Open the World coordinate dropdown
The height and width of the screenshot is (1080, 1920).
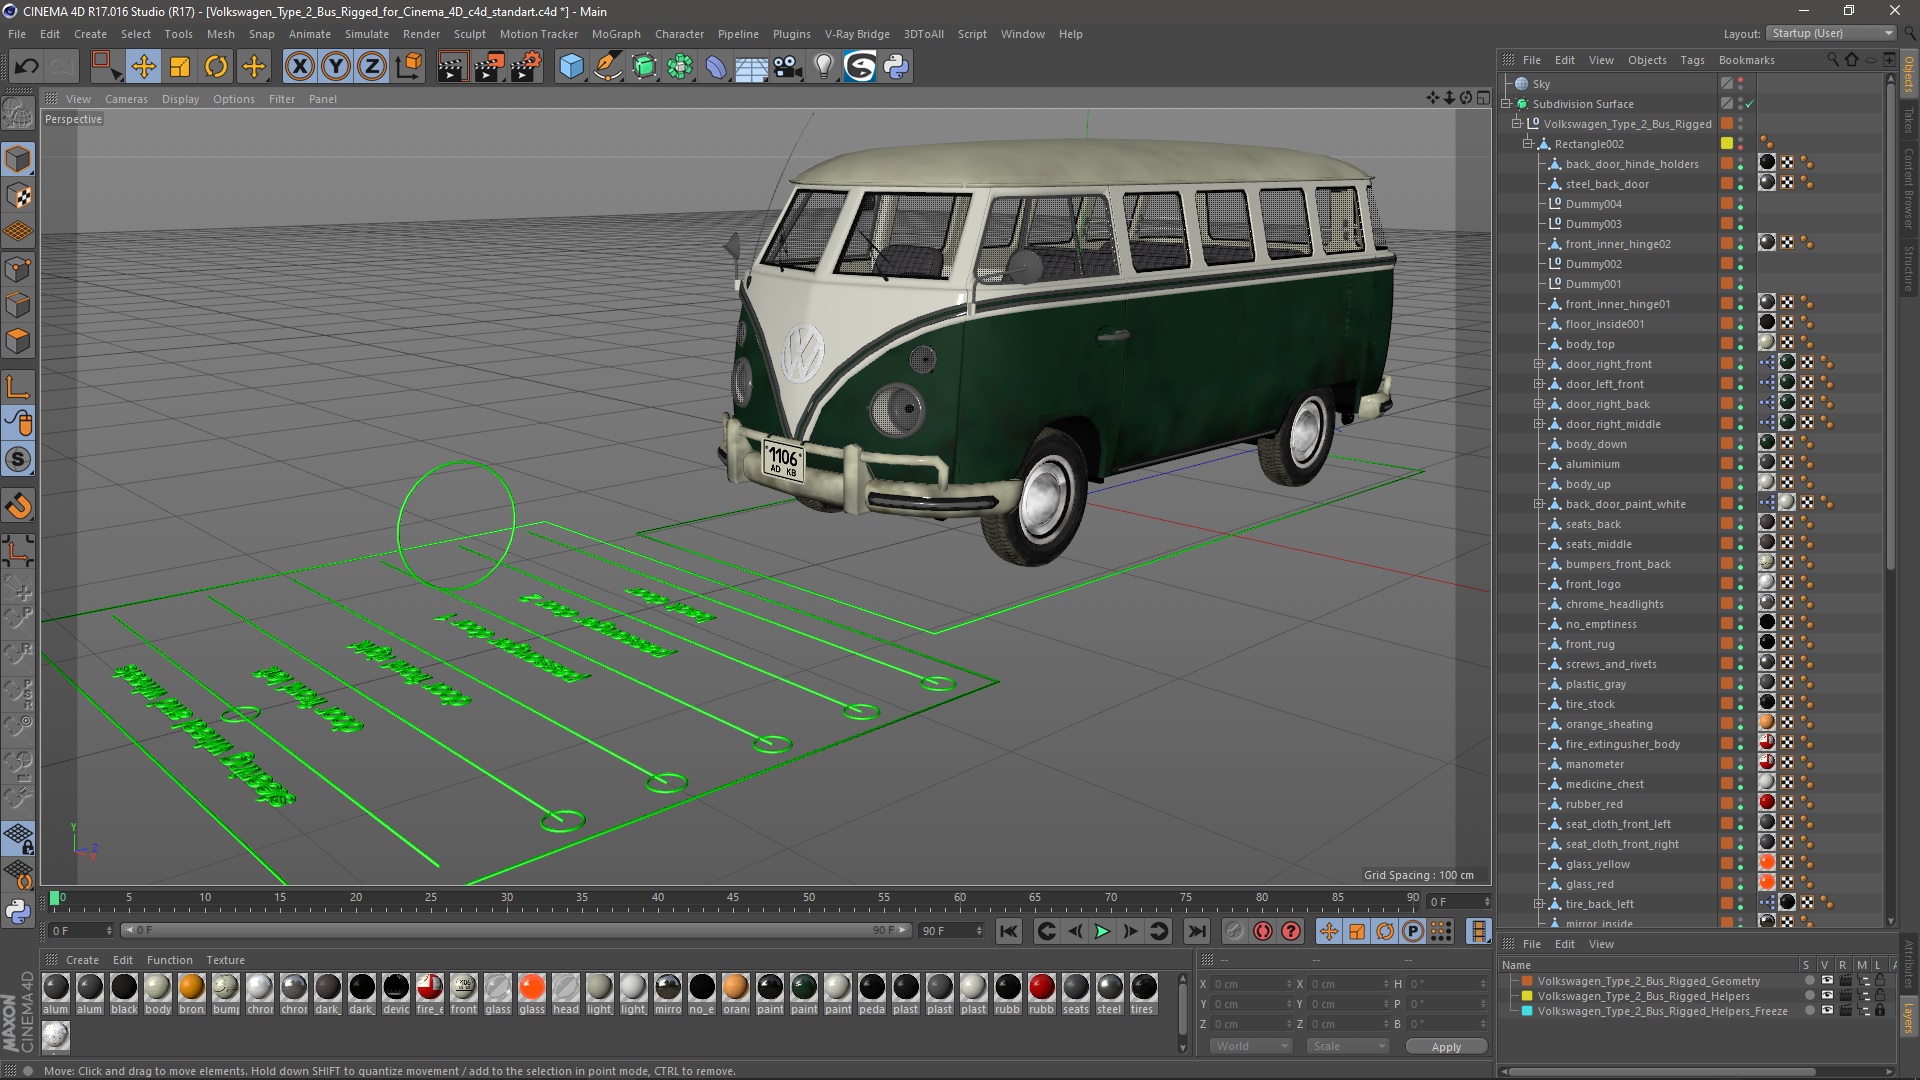tap(1250, 1046)
